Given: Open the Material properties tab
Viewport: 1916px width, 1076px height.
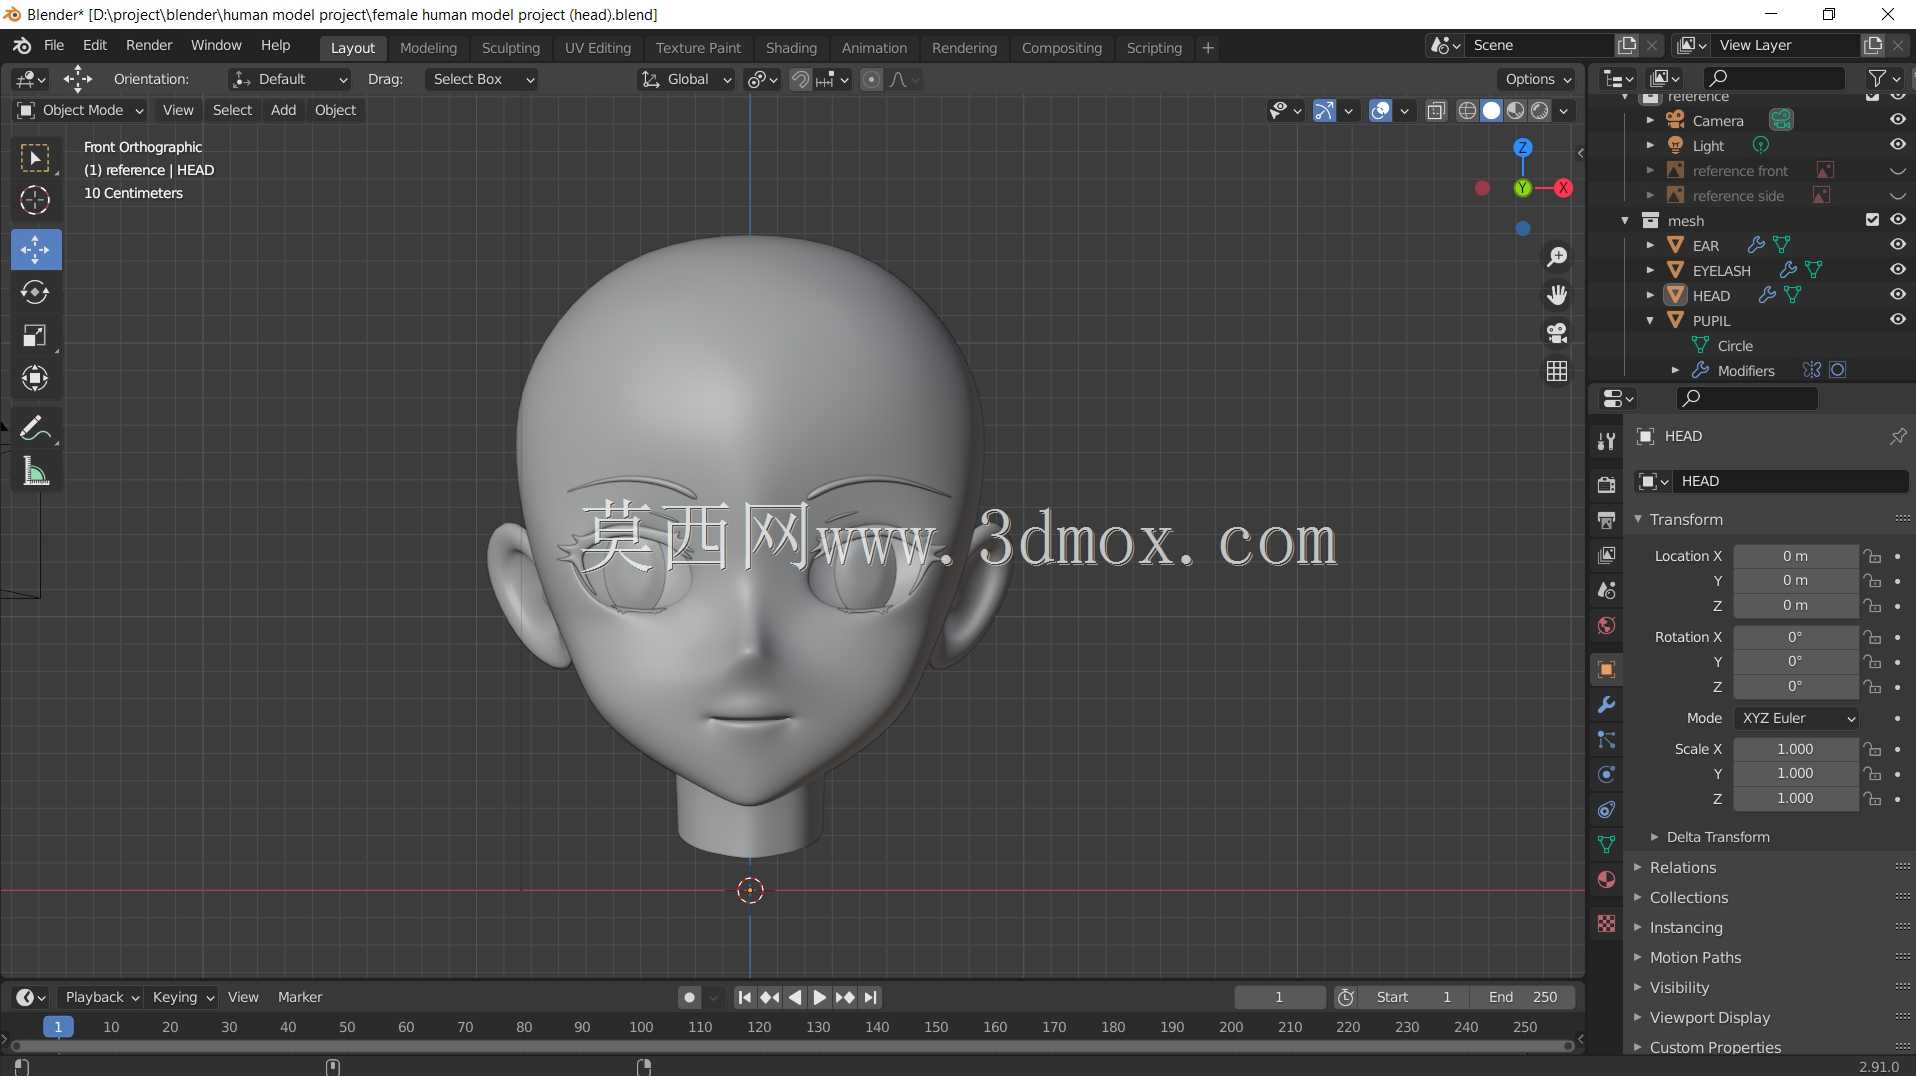Looking at the screenshot, I should point(1606,880).
